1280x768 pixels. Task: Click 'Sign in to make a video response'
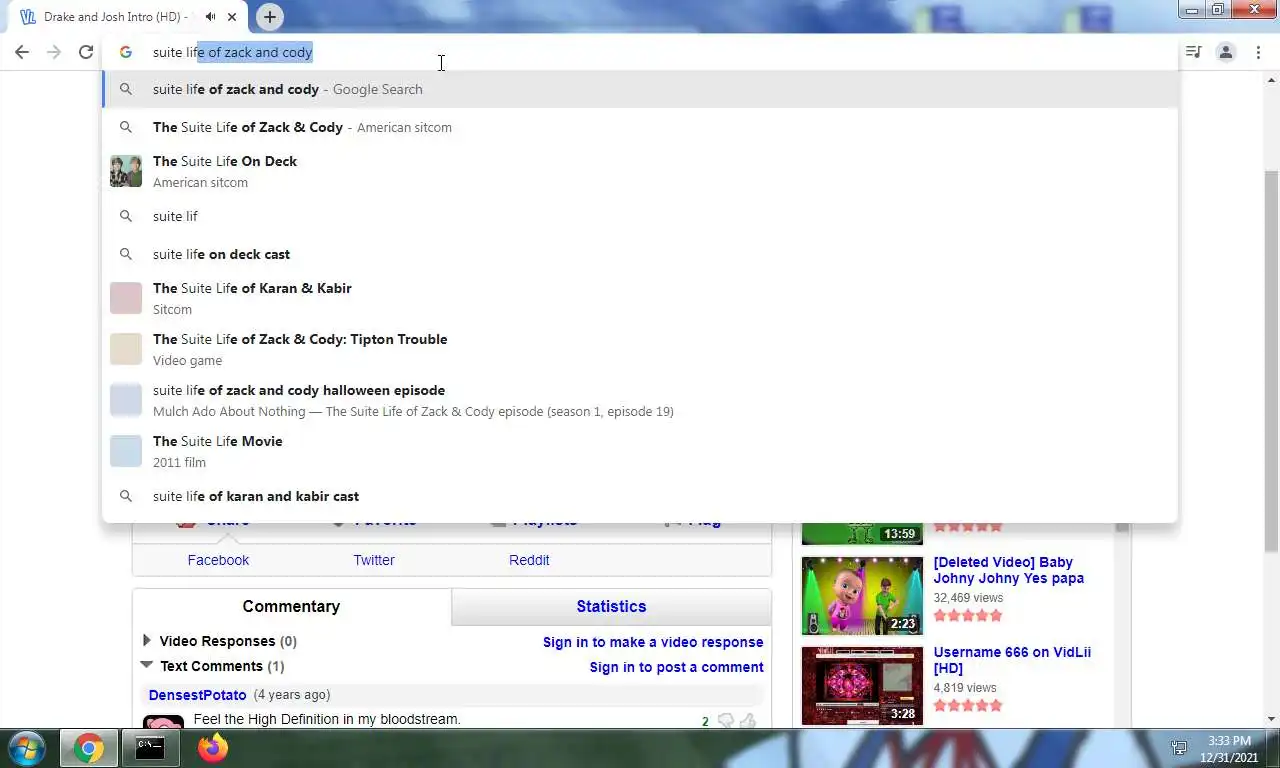[653, 642]
